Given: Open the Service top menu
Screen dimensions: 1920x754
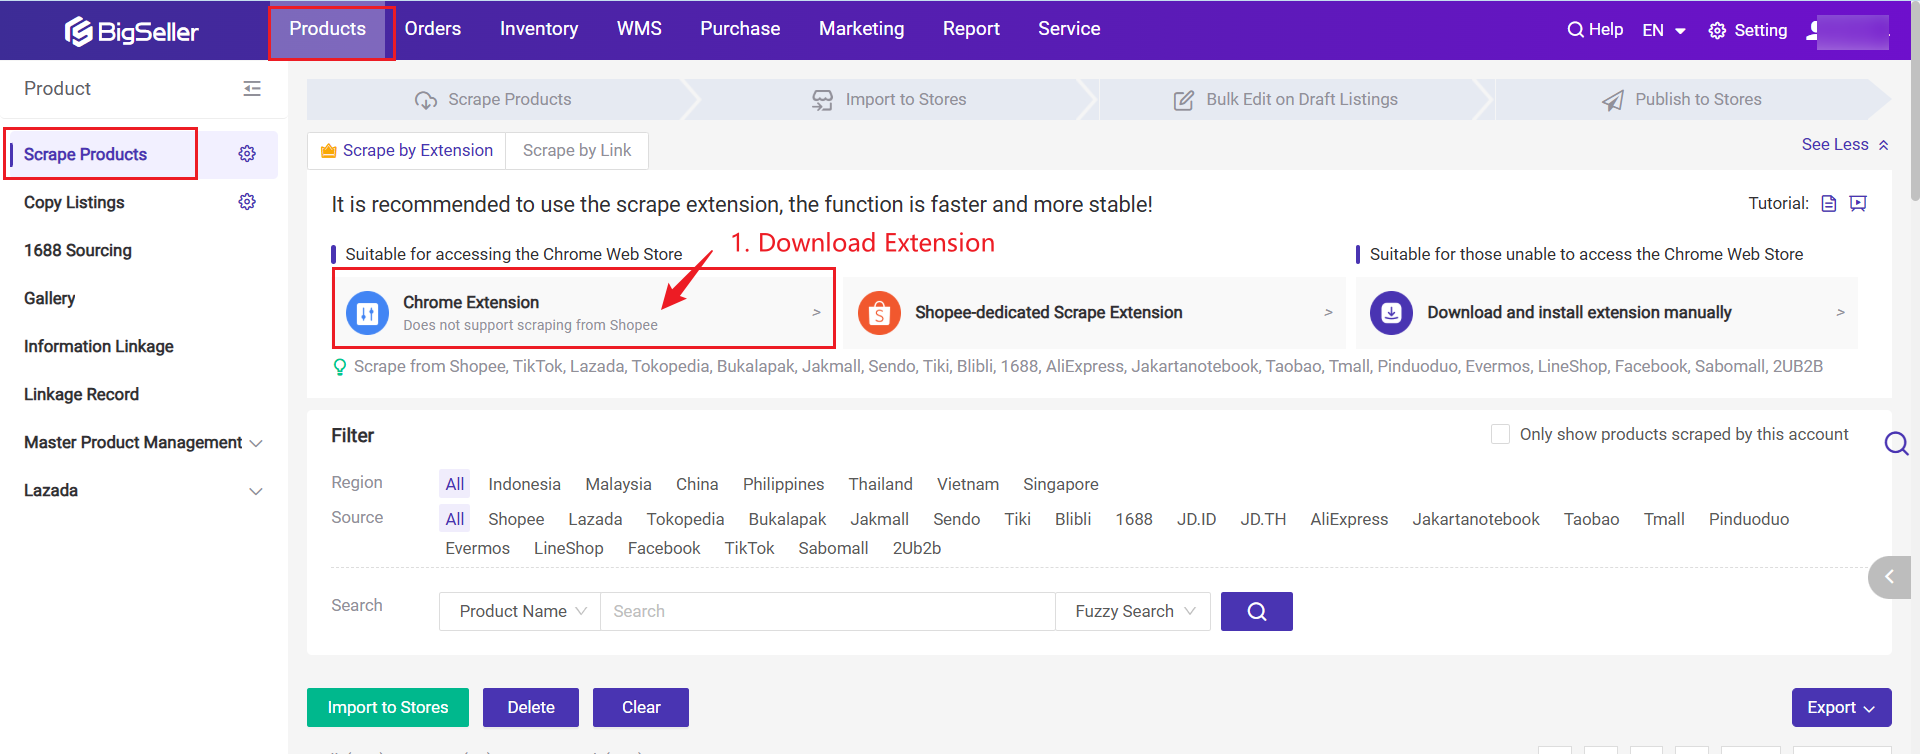Looking at the screenshot, I should [x=1069, y=29].
